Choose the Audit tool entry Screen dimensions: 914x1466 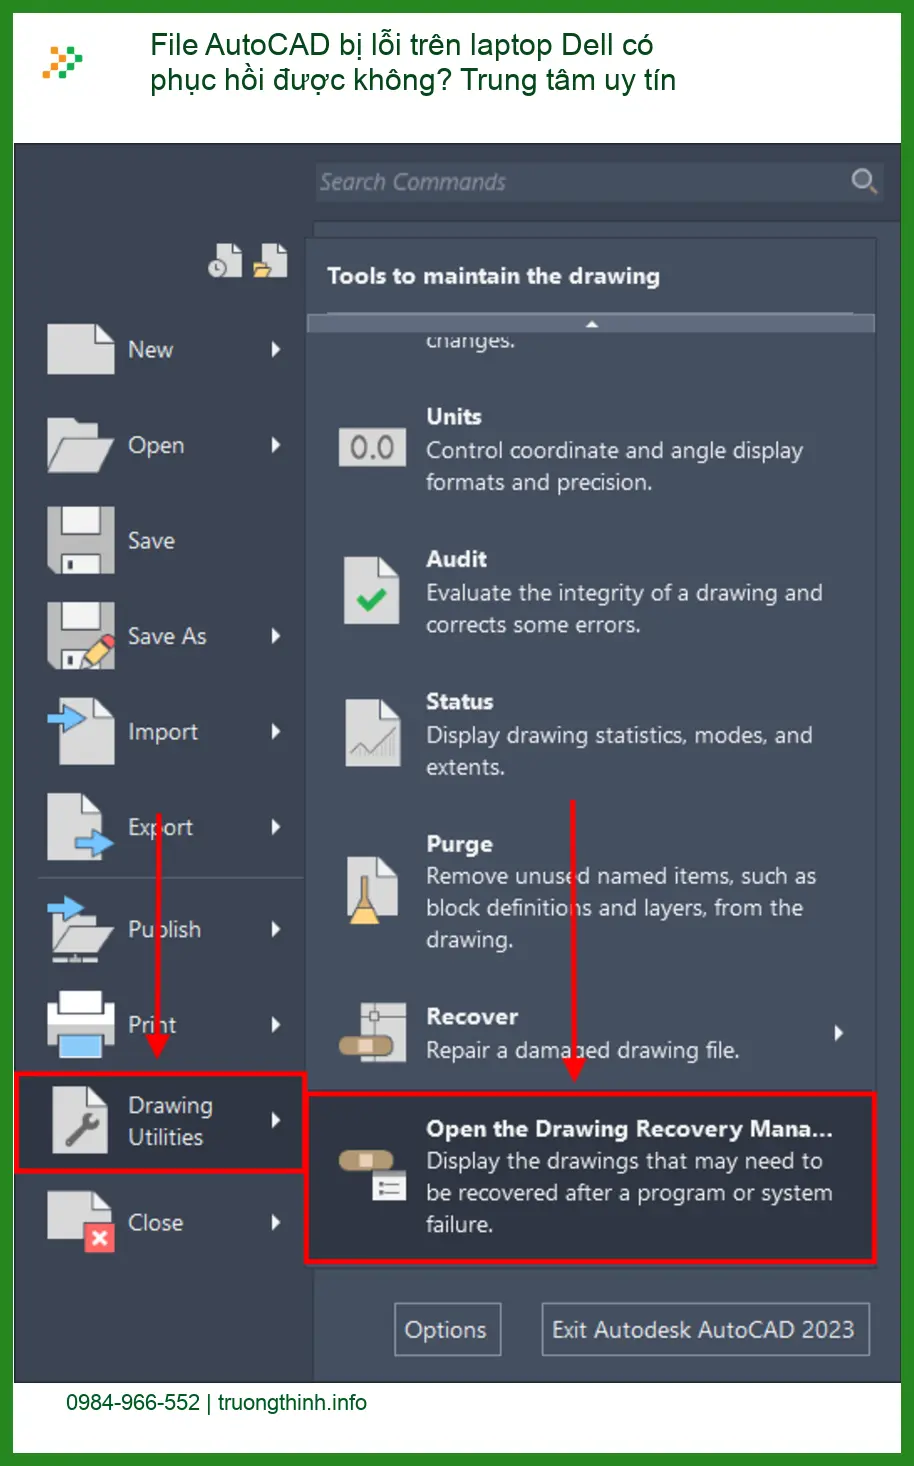(x=591, y=591)
